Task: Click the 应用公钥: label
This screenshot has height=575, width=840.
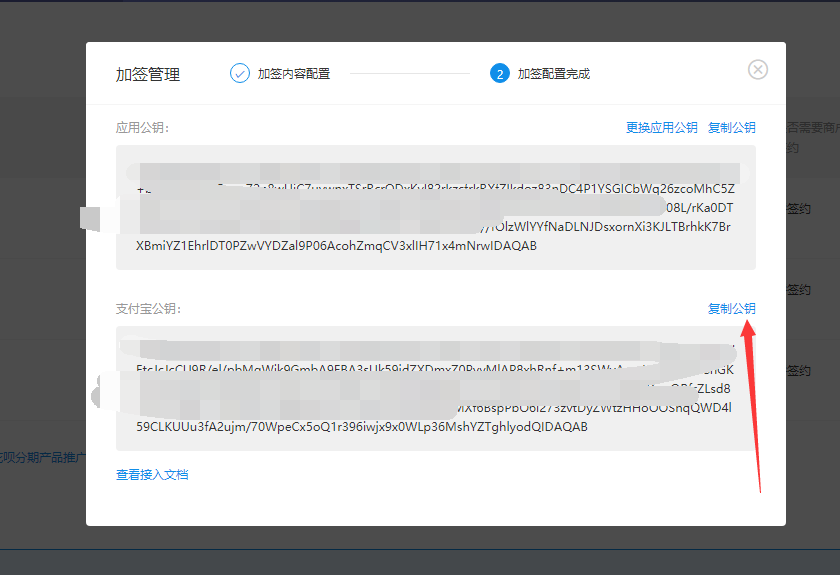Action: click(142, 128)
